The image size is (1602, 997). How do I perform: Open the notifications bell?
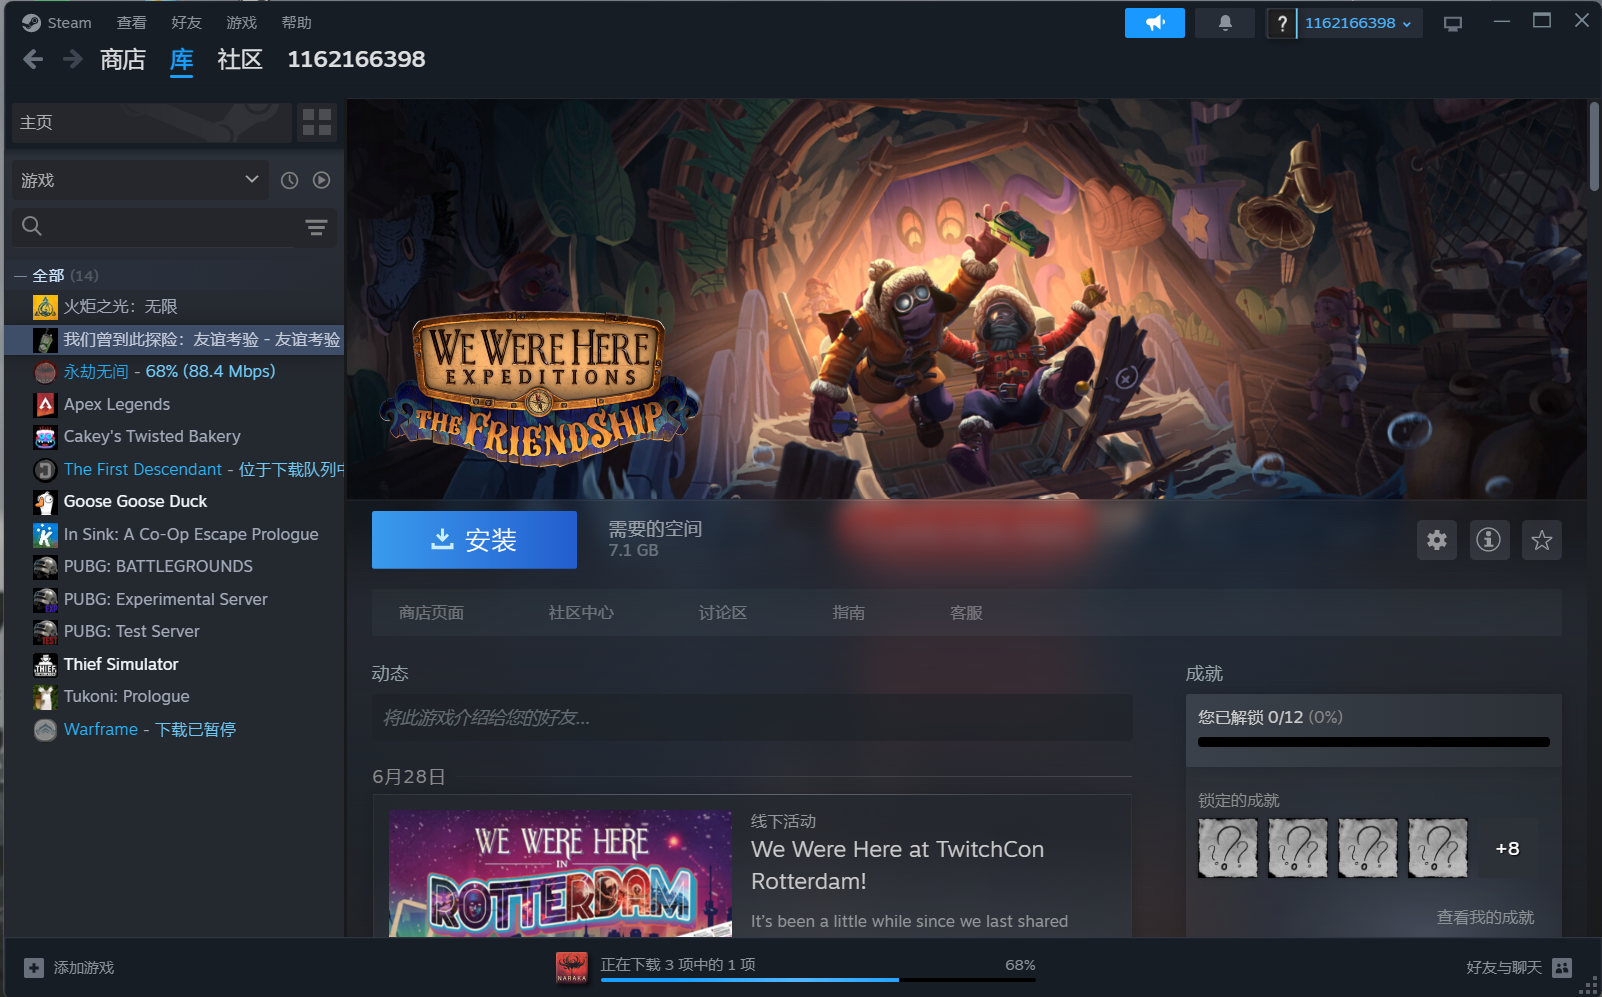pyautogui.click(x=1225, y=23)
